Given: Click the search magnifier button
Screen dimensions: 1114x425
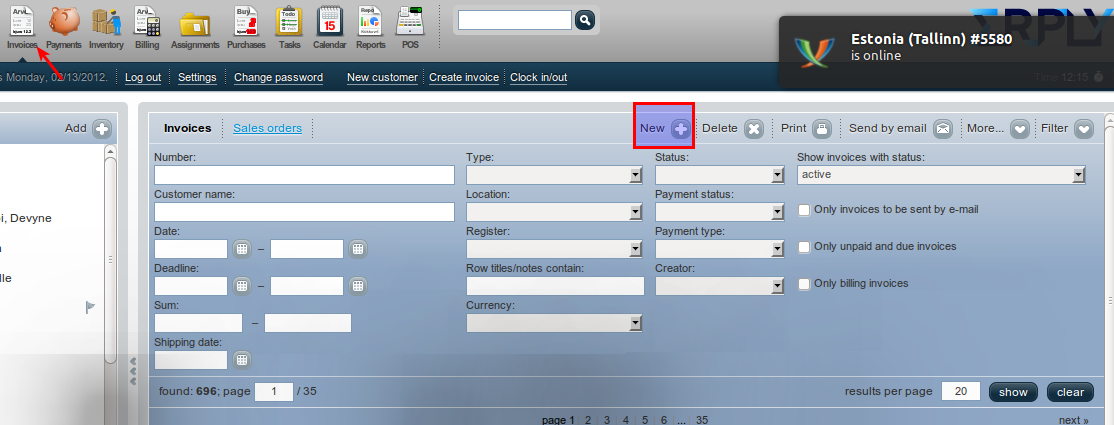Looking at the screenshot, I should click(x=584, y=20).
